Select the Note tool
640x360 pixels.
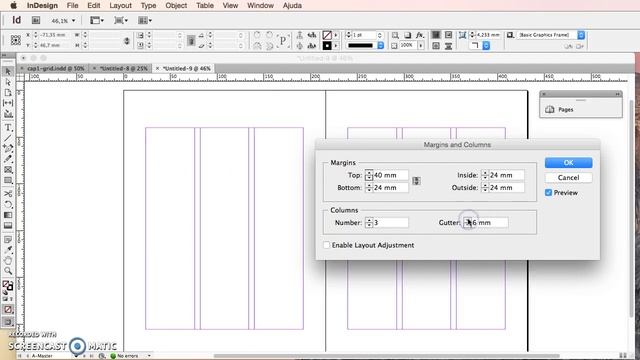click(x=8, y=240)
